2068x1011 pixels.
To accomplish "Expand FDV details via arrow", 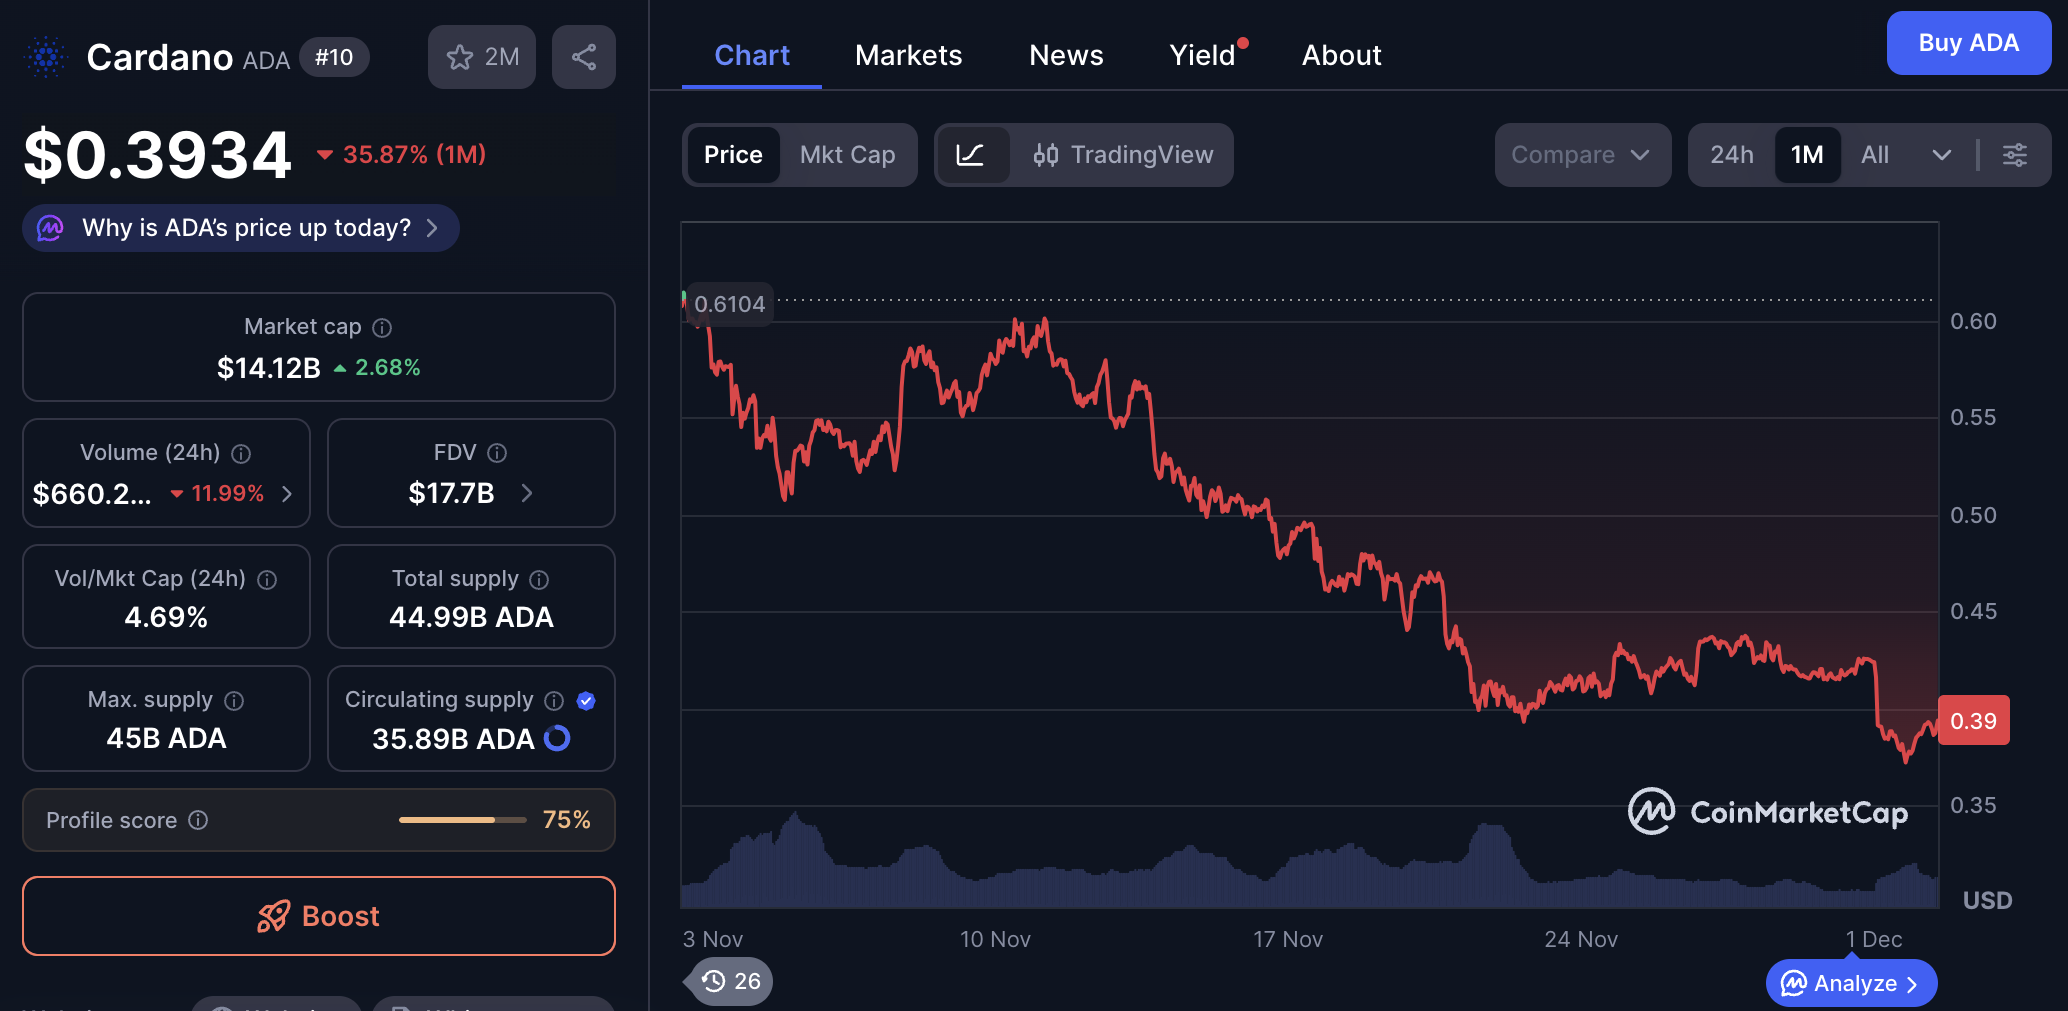I will (x=527, y=493).
